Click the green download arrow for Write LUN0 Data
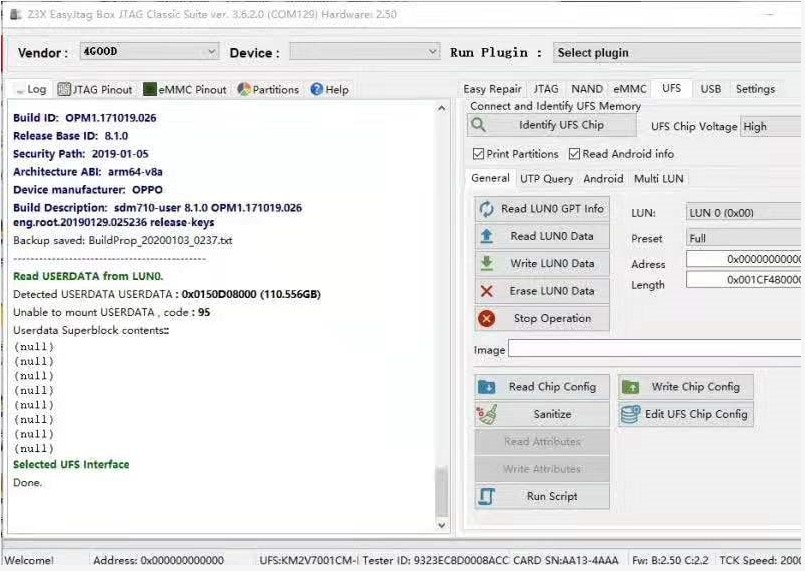Viewport: 805px width, 571px height. (486, 263)
